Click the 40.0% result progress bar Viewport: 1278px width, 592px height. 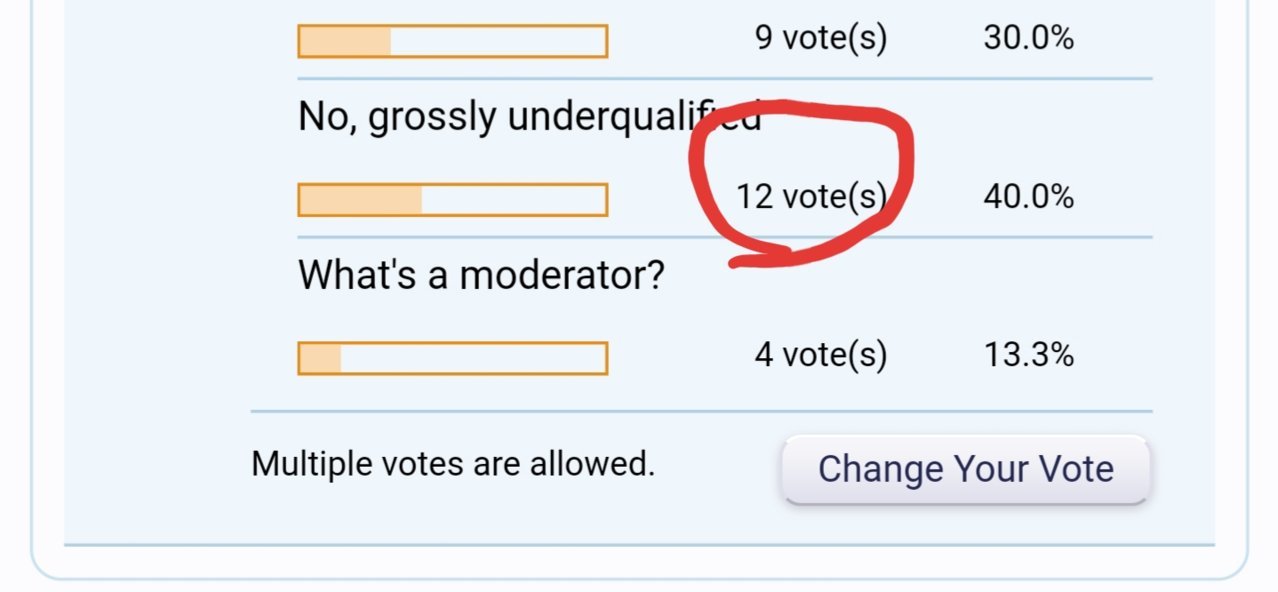453,199
